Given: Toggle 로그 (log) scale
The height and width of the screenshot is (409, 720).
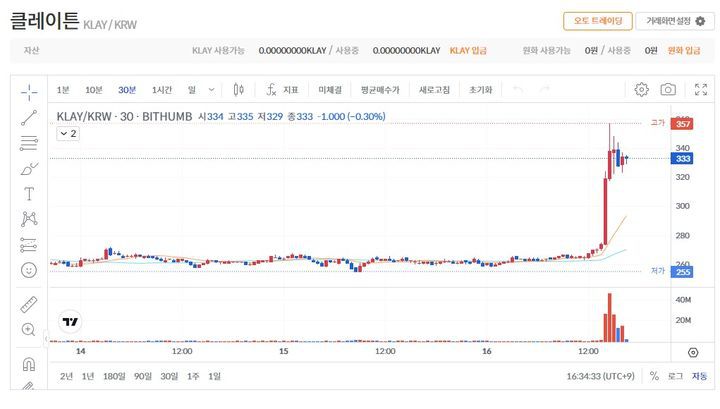Looking at the screenshot, I should 676,376.
